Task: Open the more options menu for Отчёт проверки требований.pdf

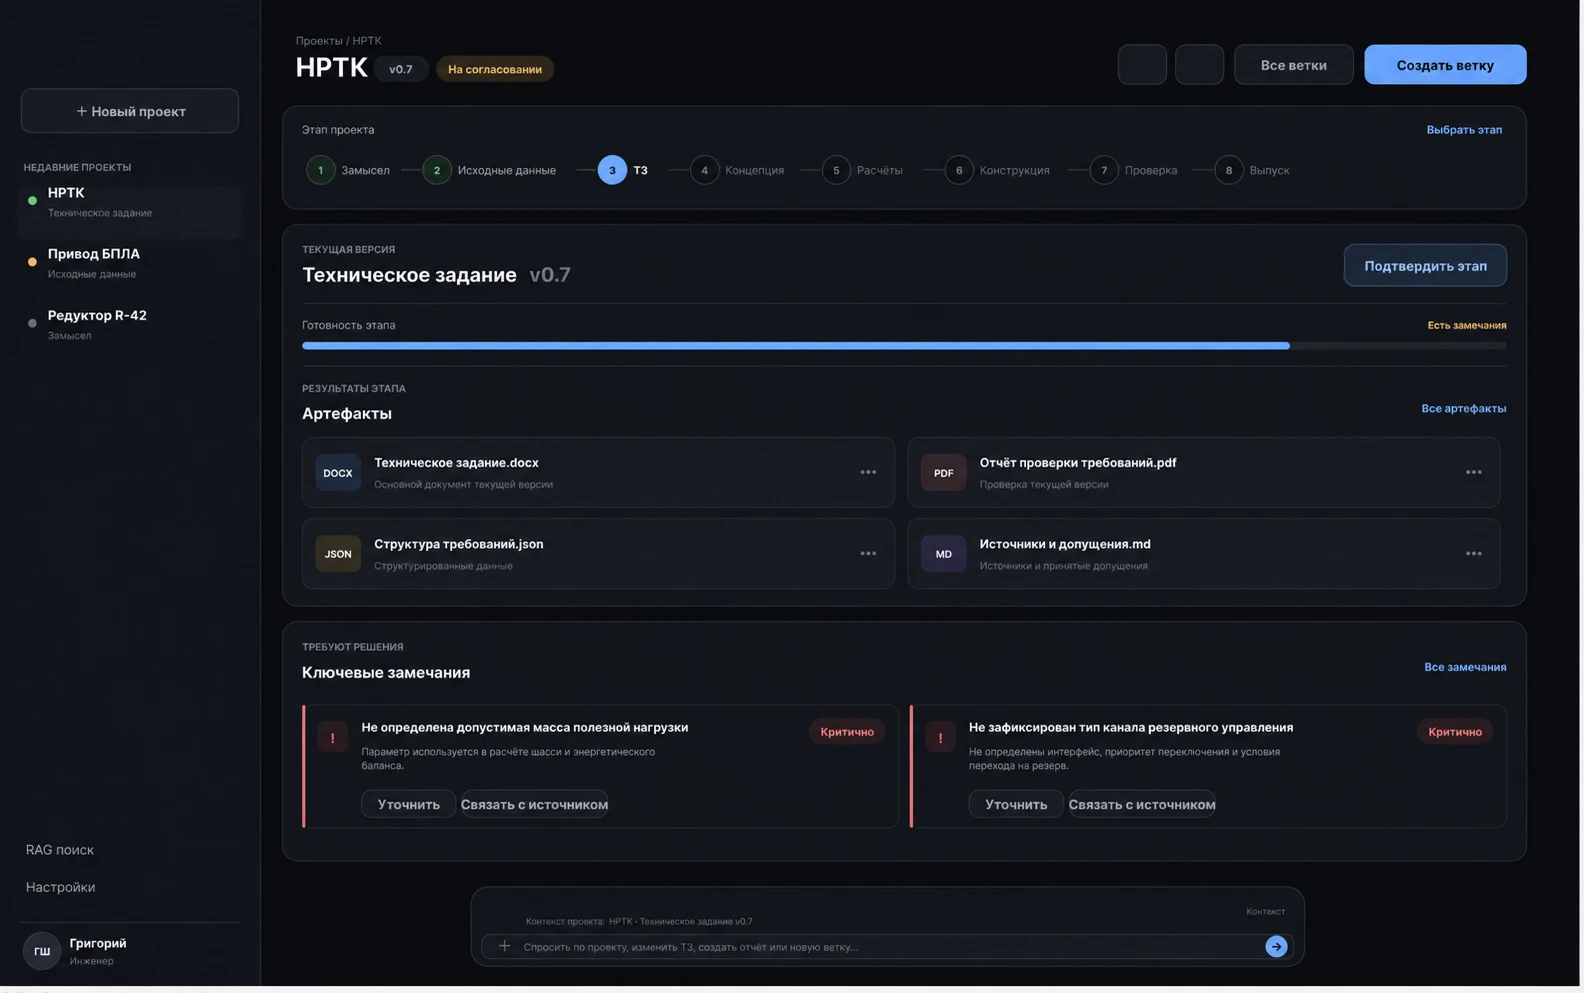Action: [1473, 472]
